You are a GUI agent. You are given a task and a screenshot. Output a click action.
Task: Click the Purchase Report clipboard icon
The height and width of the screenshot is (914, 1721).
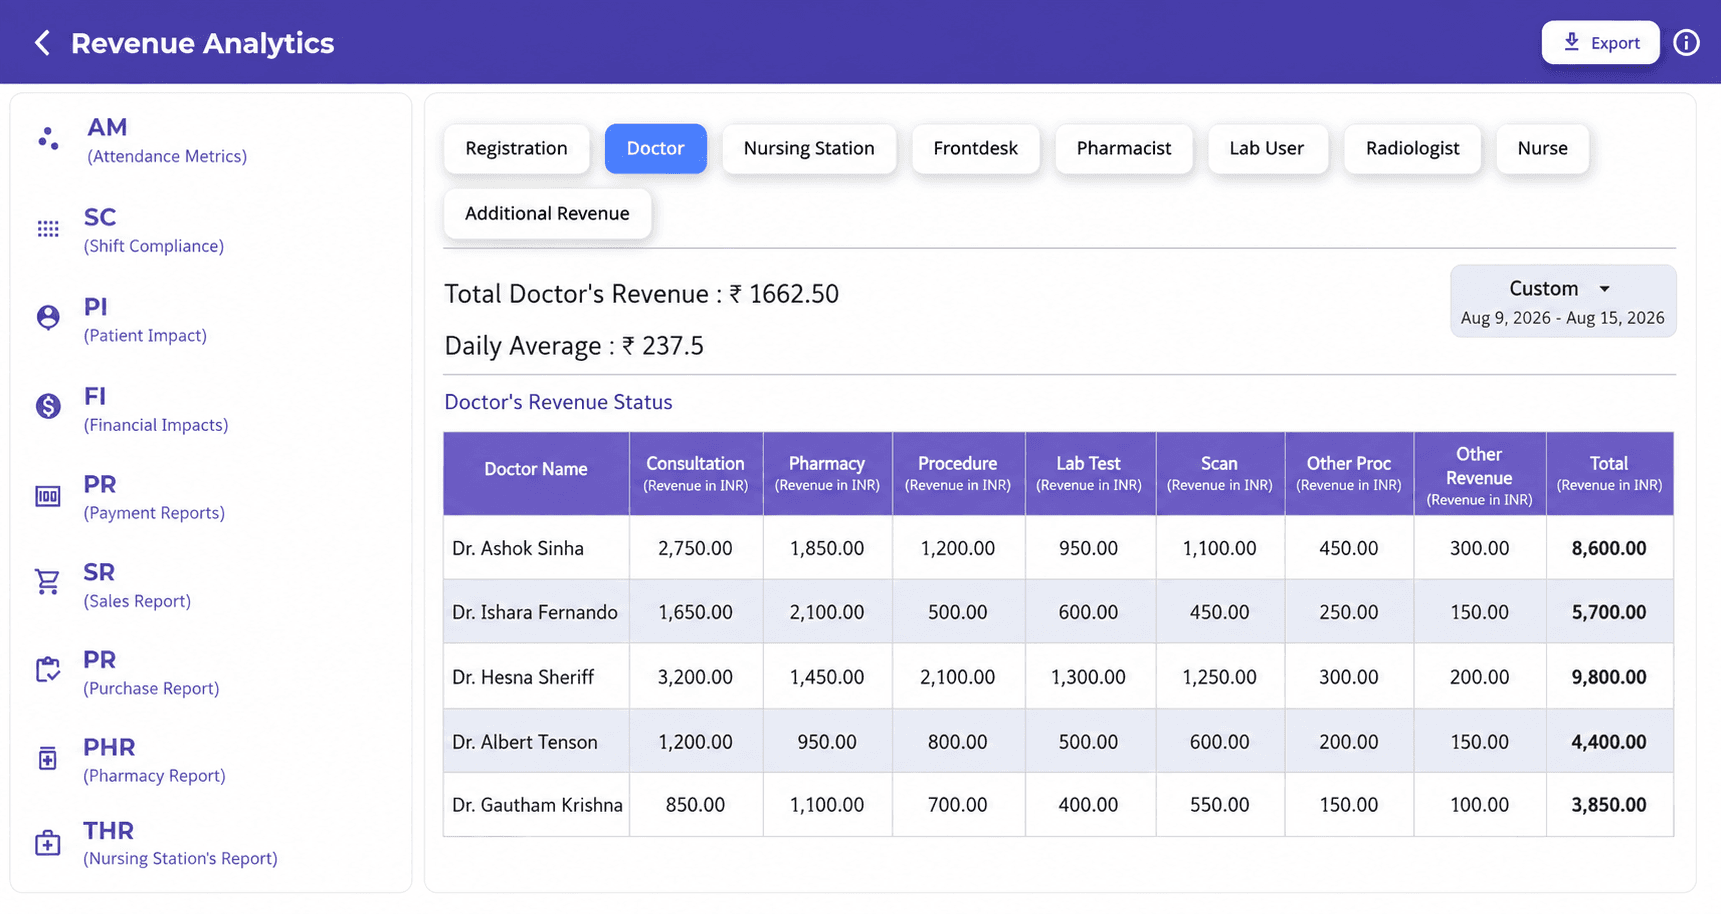tap(48, 669)
